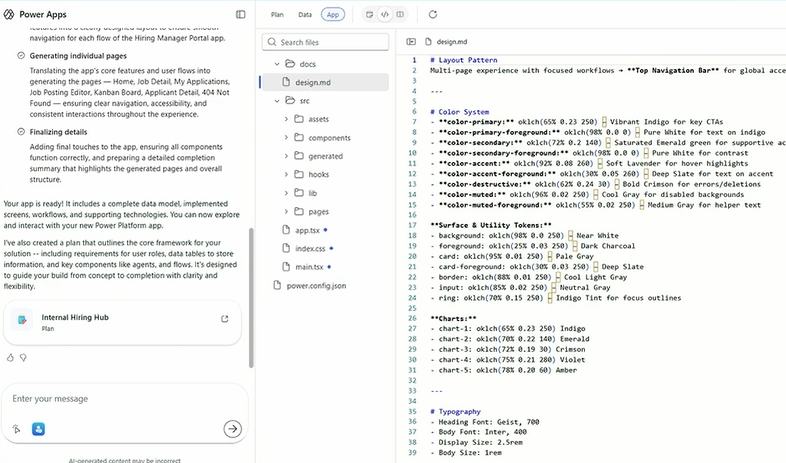This screenshot has width=786, height=463.
Task: Switch to code view using the </> icon
Action: pyautogui.click(x=385, y=15)
